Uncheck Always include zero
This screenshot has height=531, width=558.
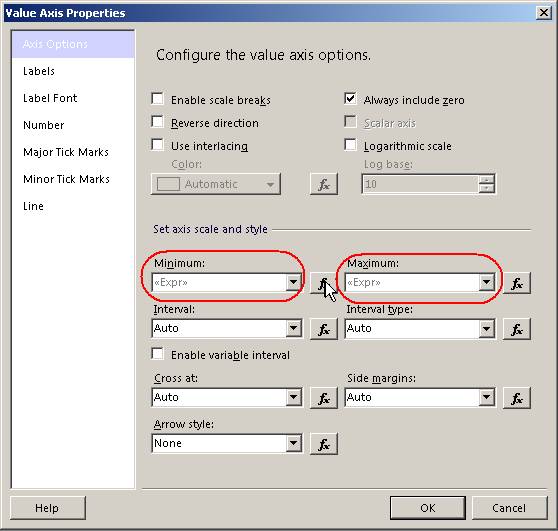(x=351, y=99)
